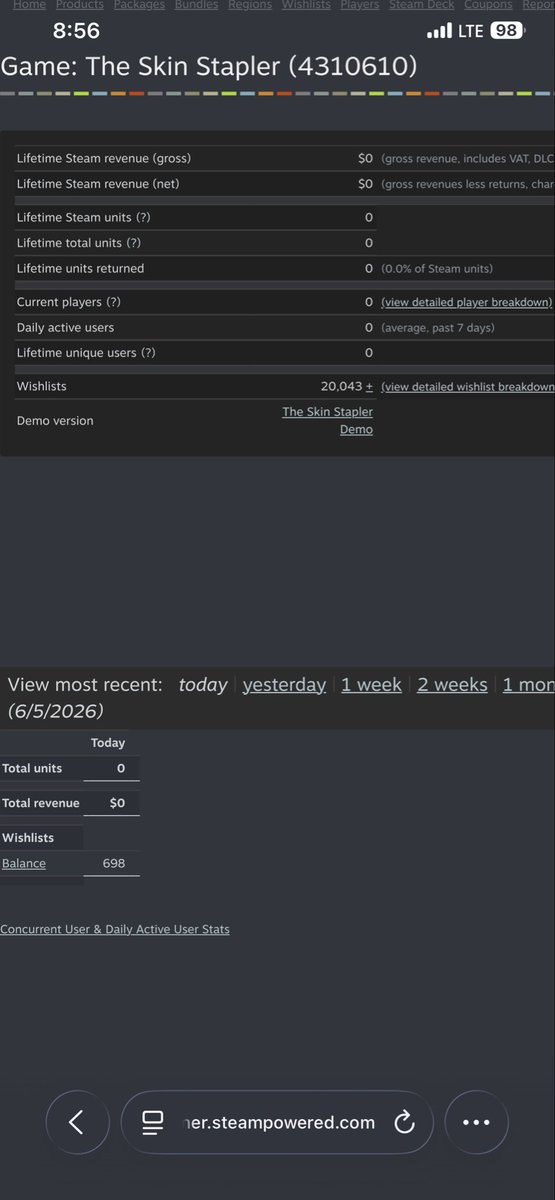This screenshot has width=555, height=1200.
Task: Select the yesterday time range
Action: [284, 685]
